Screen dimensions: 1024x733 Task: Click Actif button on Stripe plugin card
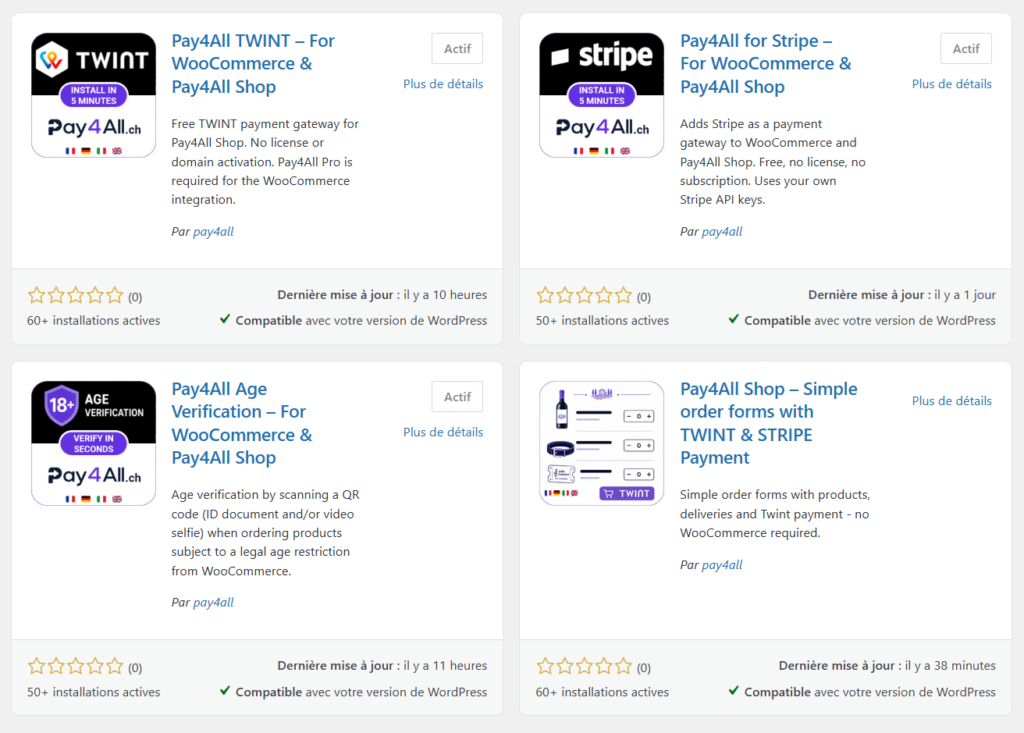click(966, 48)
